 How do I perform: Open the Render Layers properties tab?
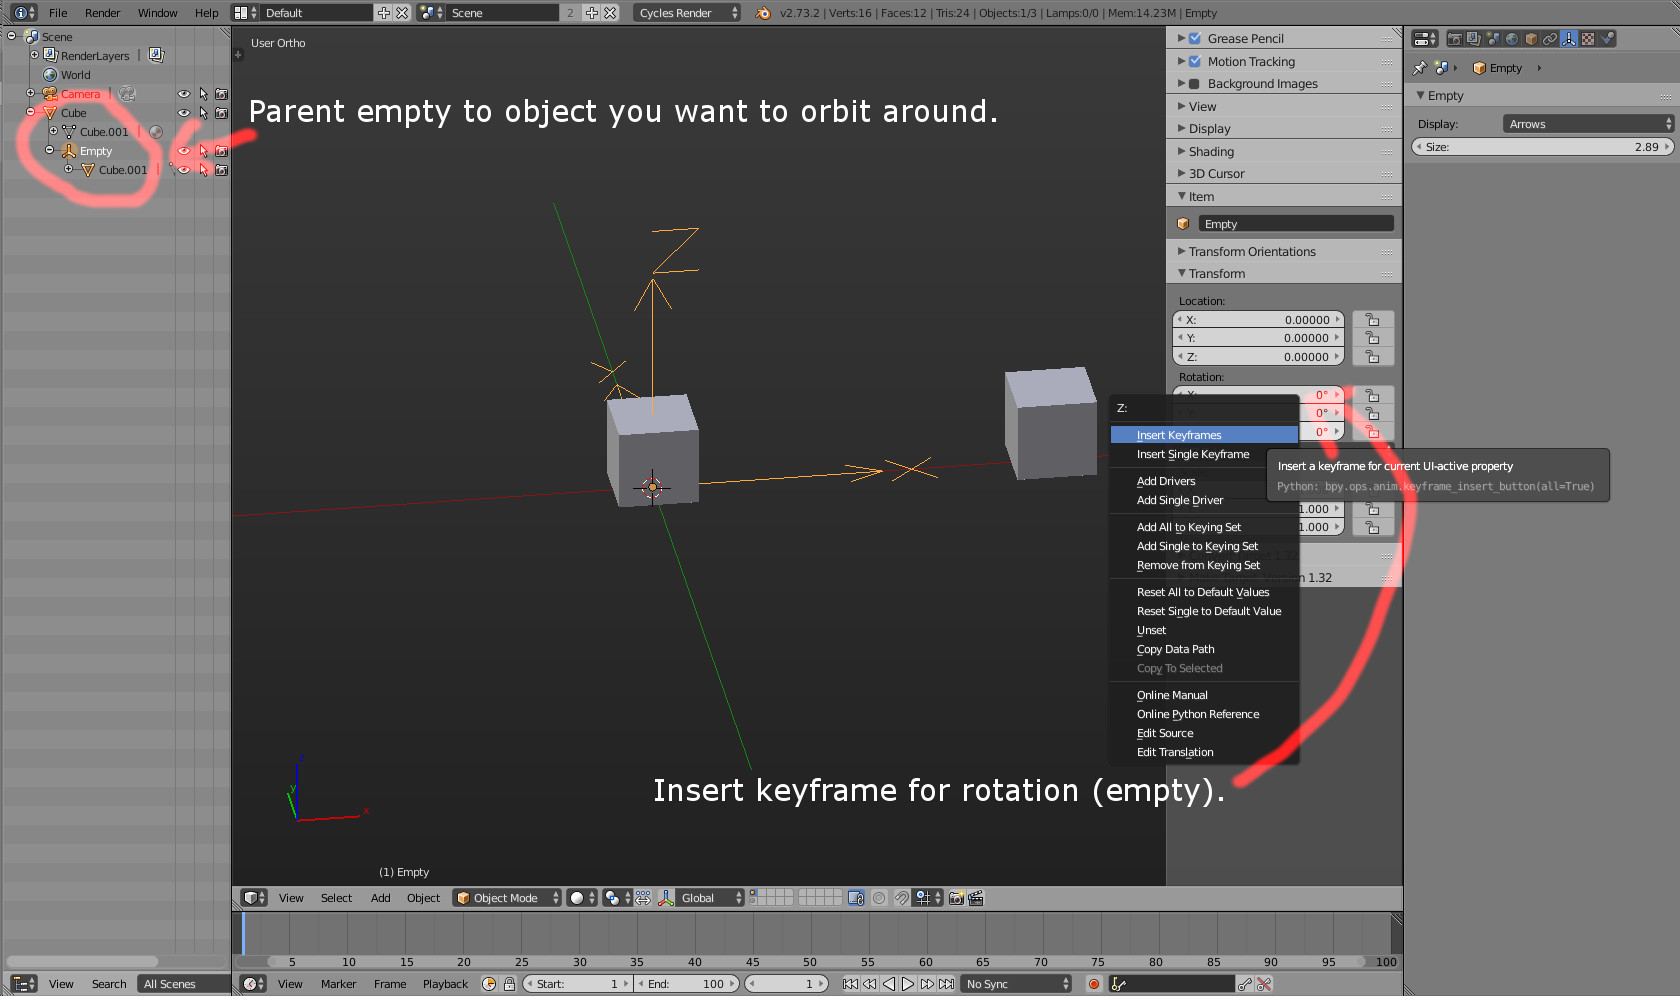[x=1474, y=39]
